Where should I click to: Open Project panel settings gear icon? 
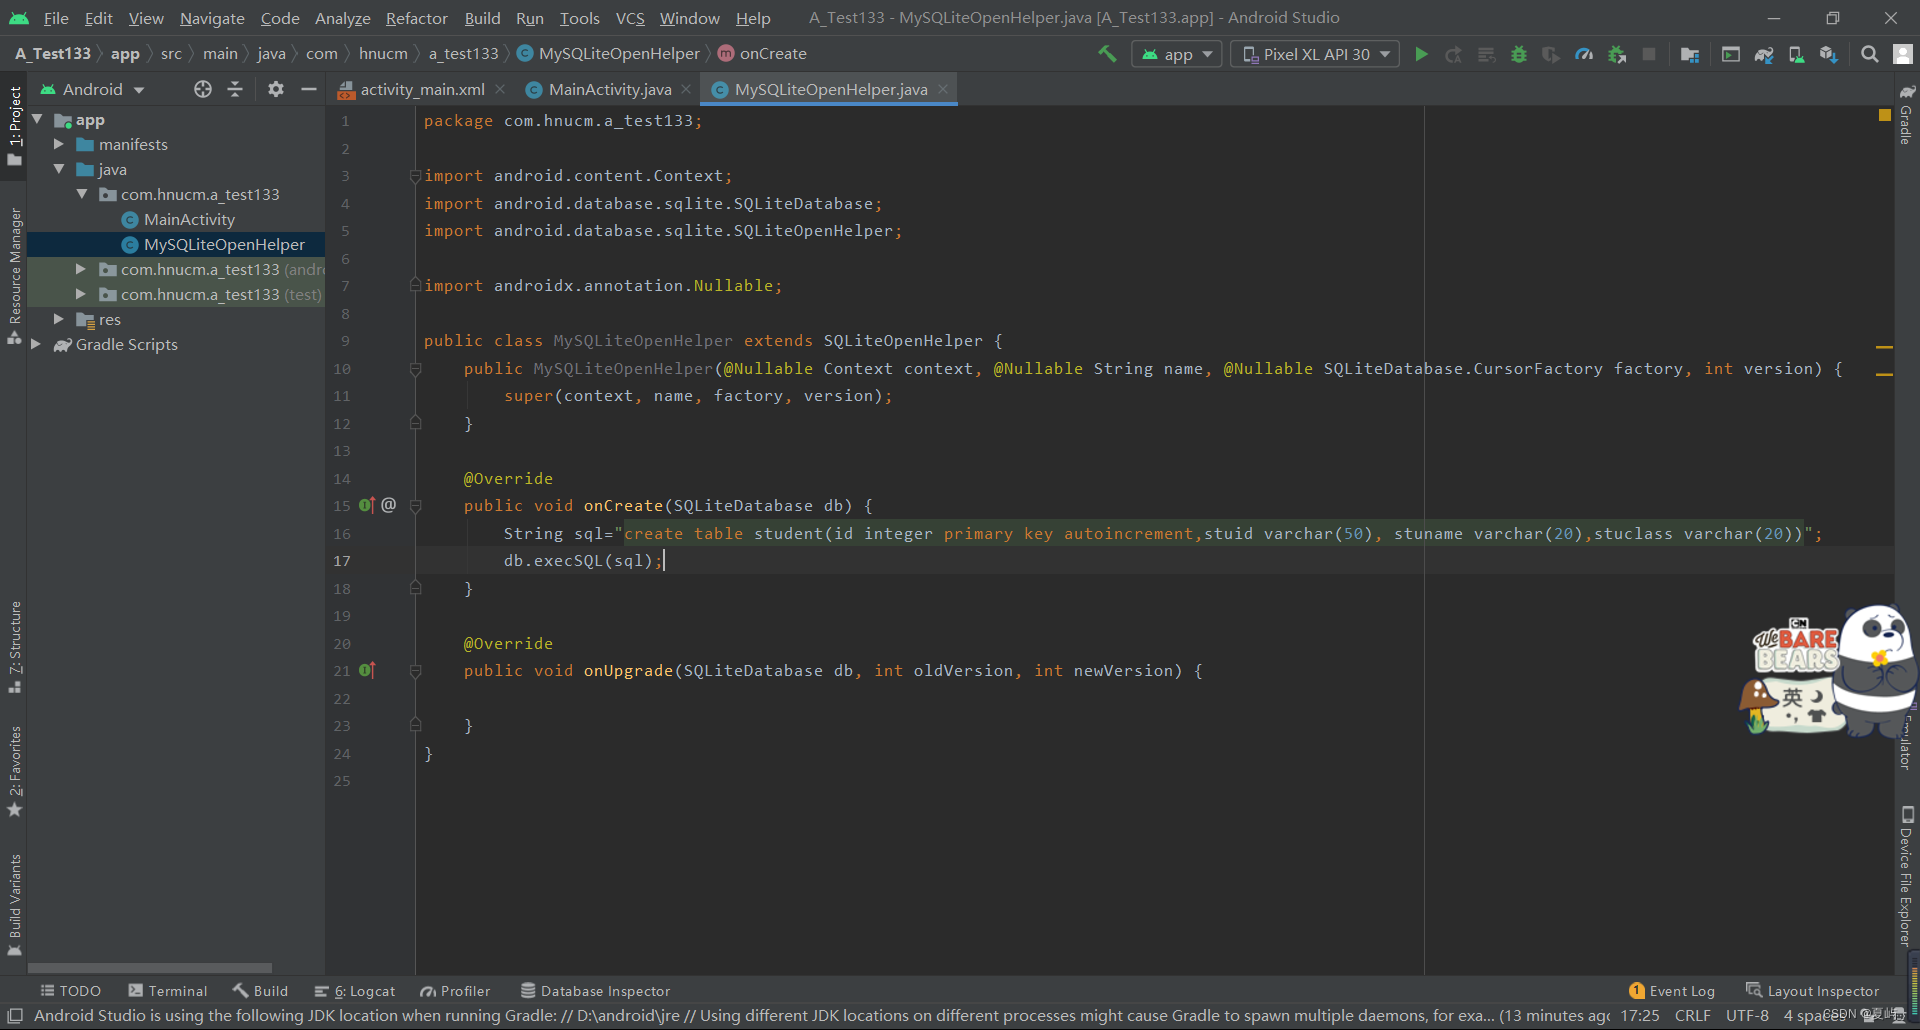tap(275, 89)
